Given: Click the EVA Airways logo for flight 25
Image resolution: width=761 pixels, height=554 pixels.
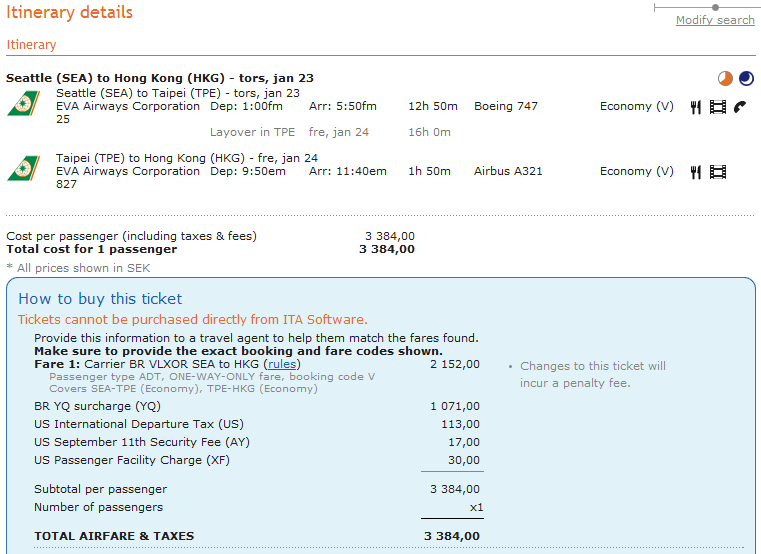Looking at the screenshot, I should pyautogui.click(x=23, y=104).
